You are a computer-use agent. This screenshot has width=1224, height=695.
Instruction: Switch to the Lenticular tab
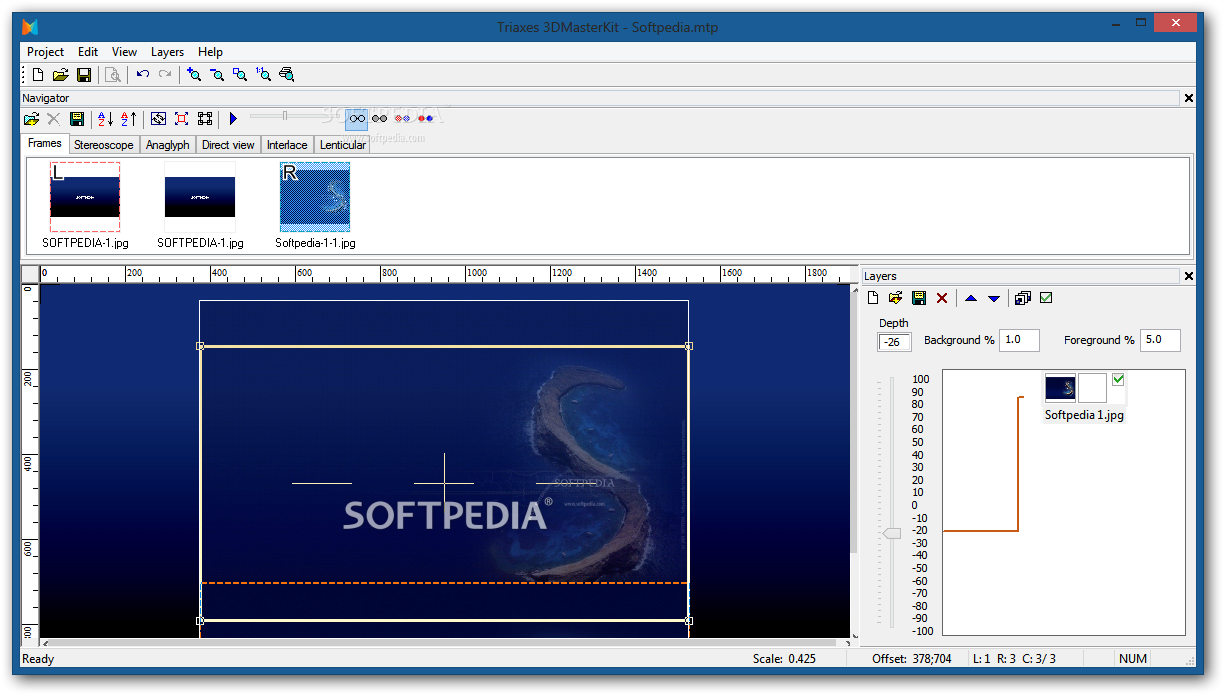click(342, 145)
